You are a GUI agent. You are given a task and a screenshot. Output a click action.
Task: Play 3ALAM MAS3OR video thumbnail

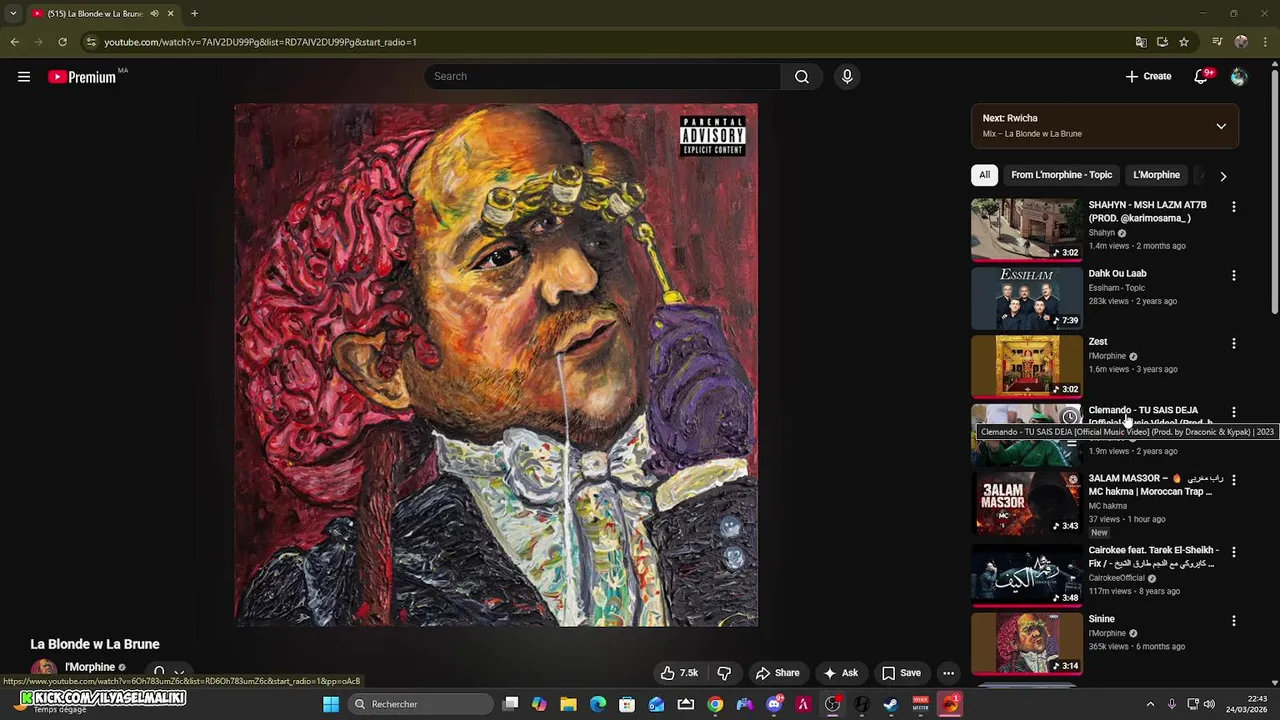(1026, 503)
